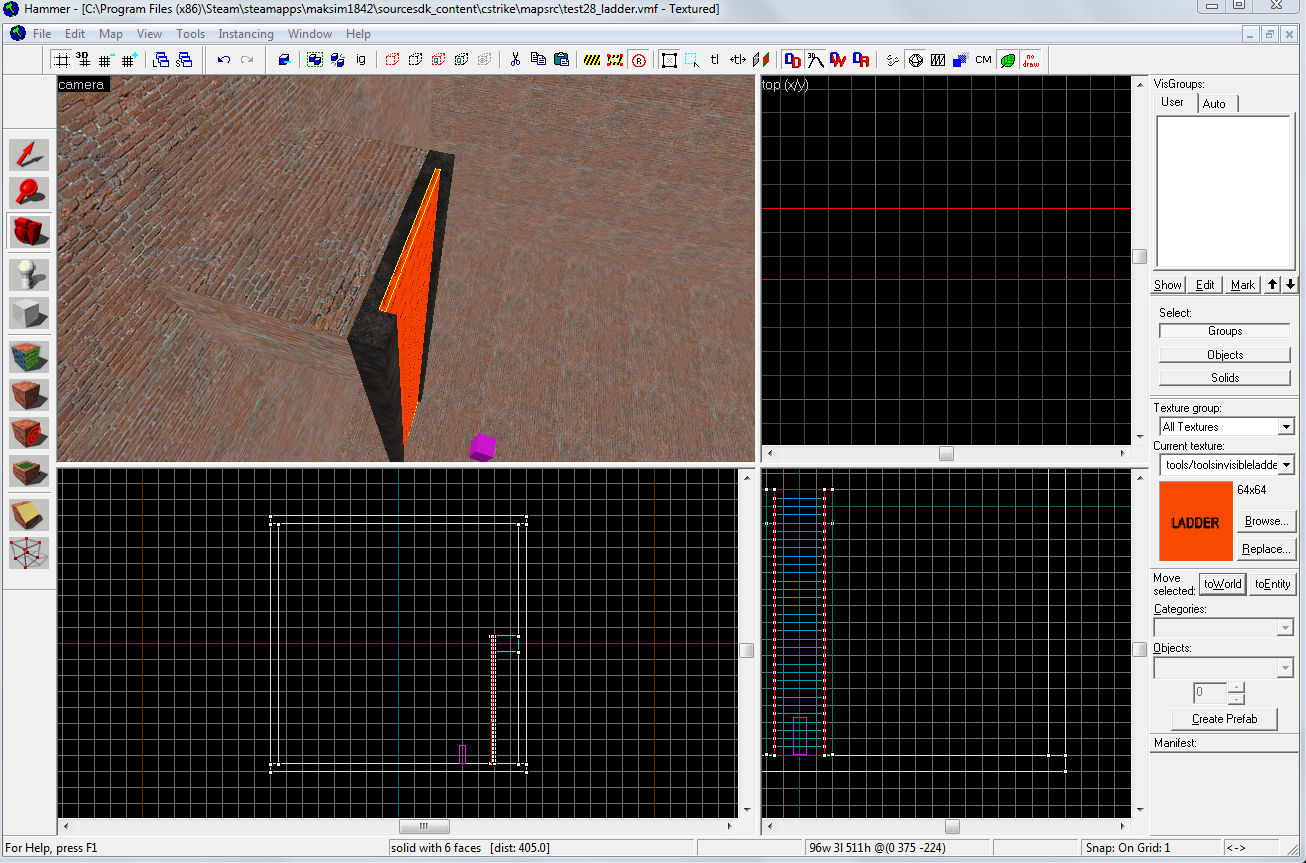
Task: Group the selected objects
Action: [315, 60]
